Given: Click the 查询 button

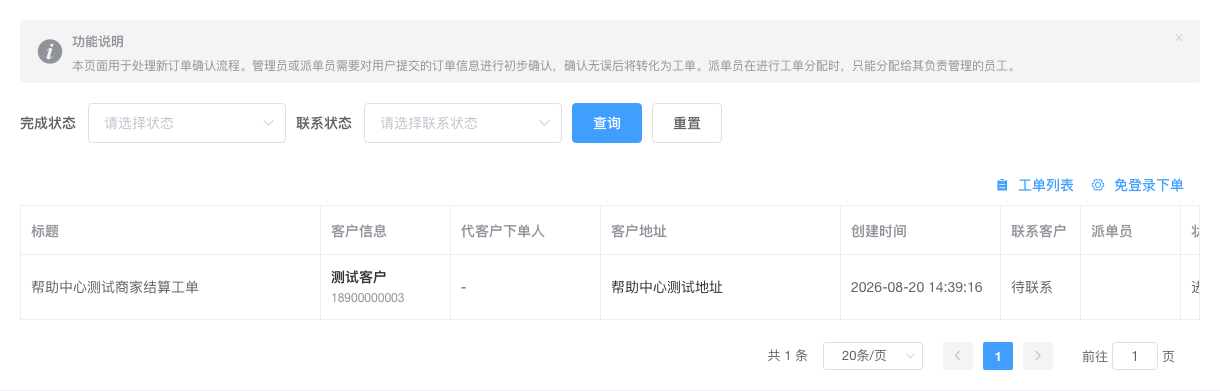Looking at the screenshot, I should (x=607, y=123).
